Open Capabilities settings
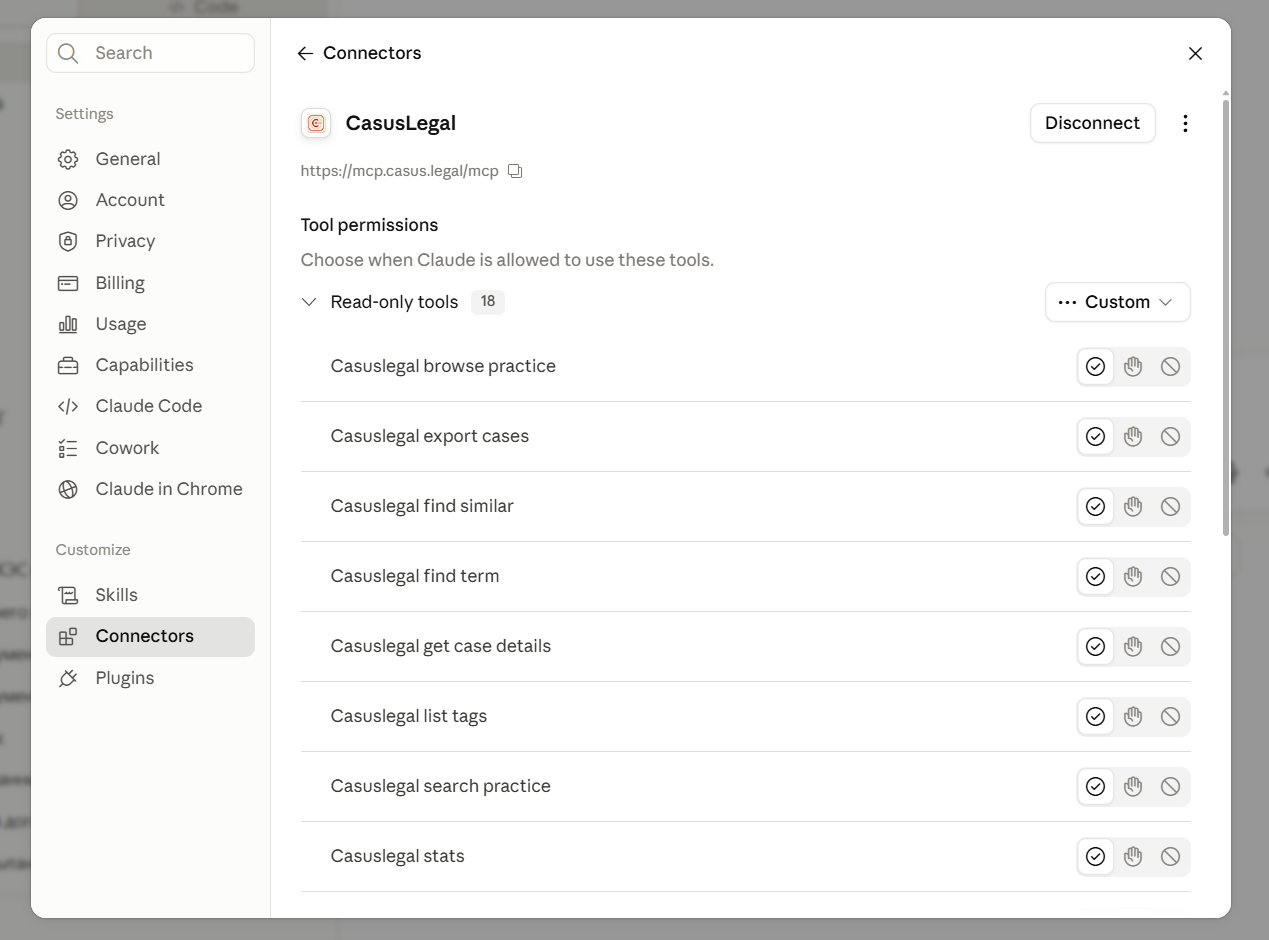This screenshot has height=940, width=1269. coord(150,365)
